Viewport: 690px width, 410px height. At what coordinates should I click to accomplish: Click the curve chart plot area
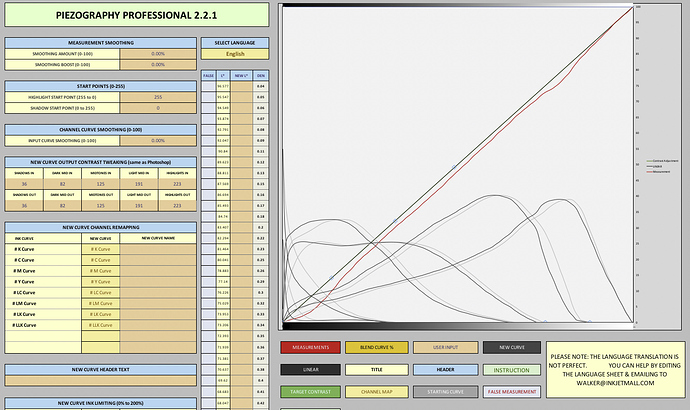458,167
